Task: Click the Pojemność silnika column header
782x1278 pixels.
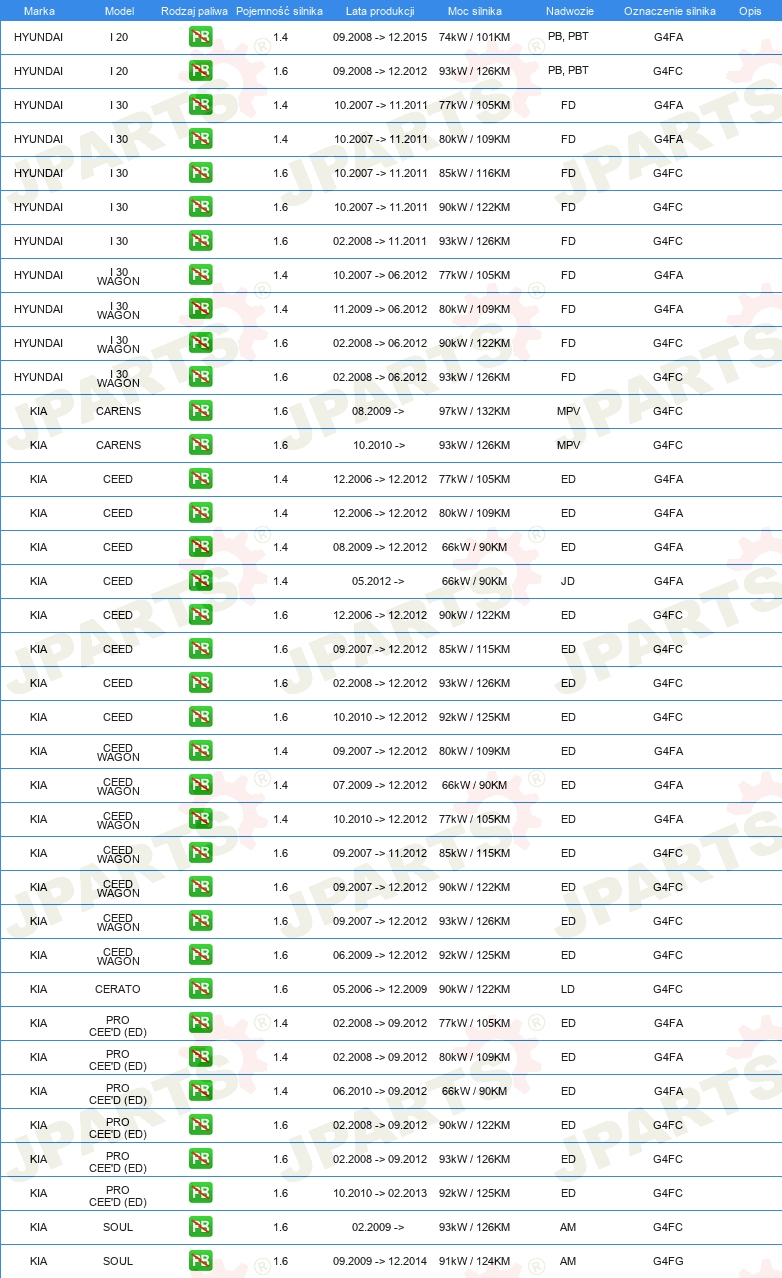Action: click(279, 10)
